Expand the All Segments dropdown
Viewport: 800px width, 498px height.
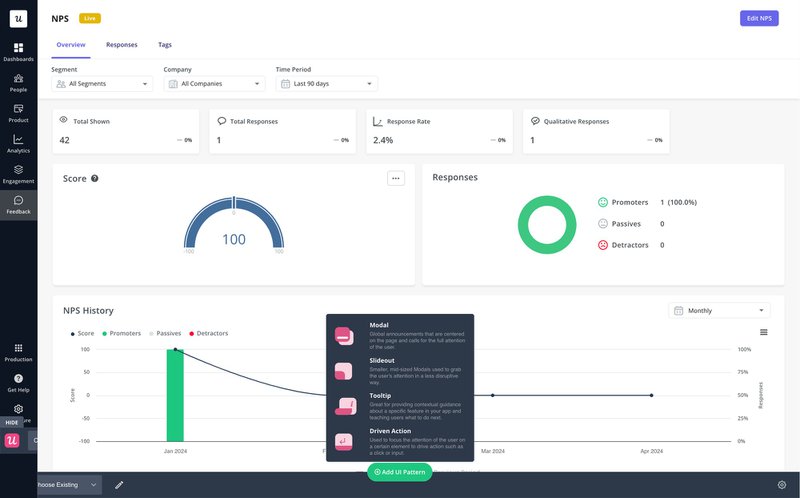click(x=102, y=84)
